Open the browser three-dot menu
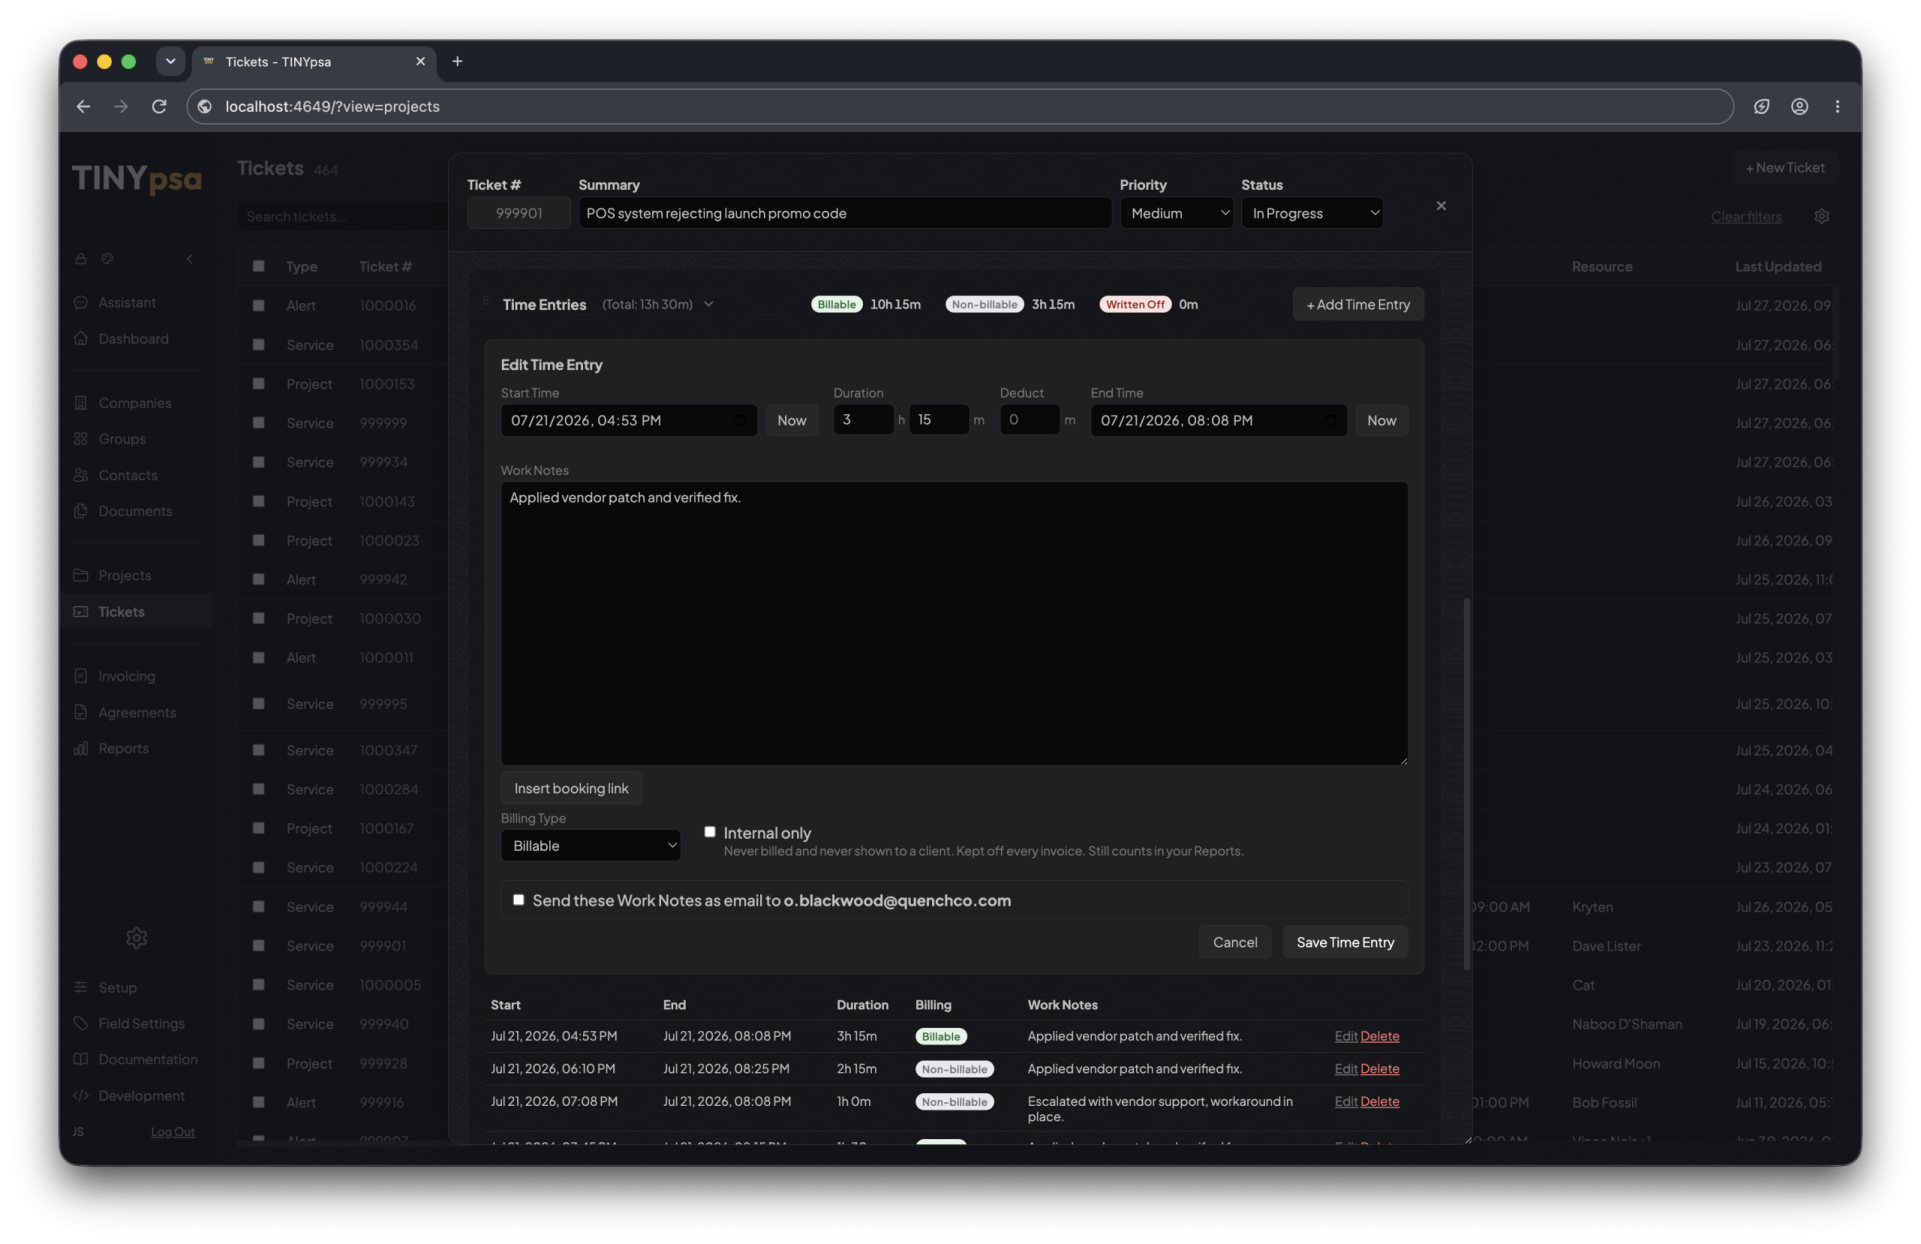The height and width of the screenshot is (1244, 1921). point(1837,106)
